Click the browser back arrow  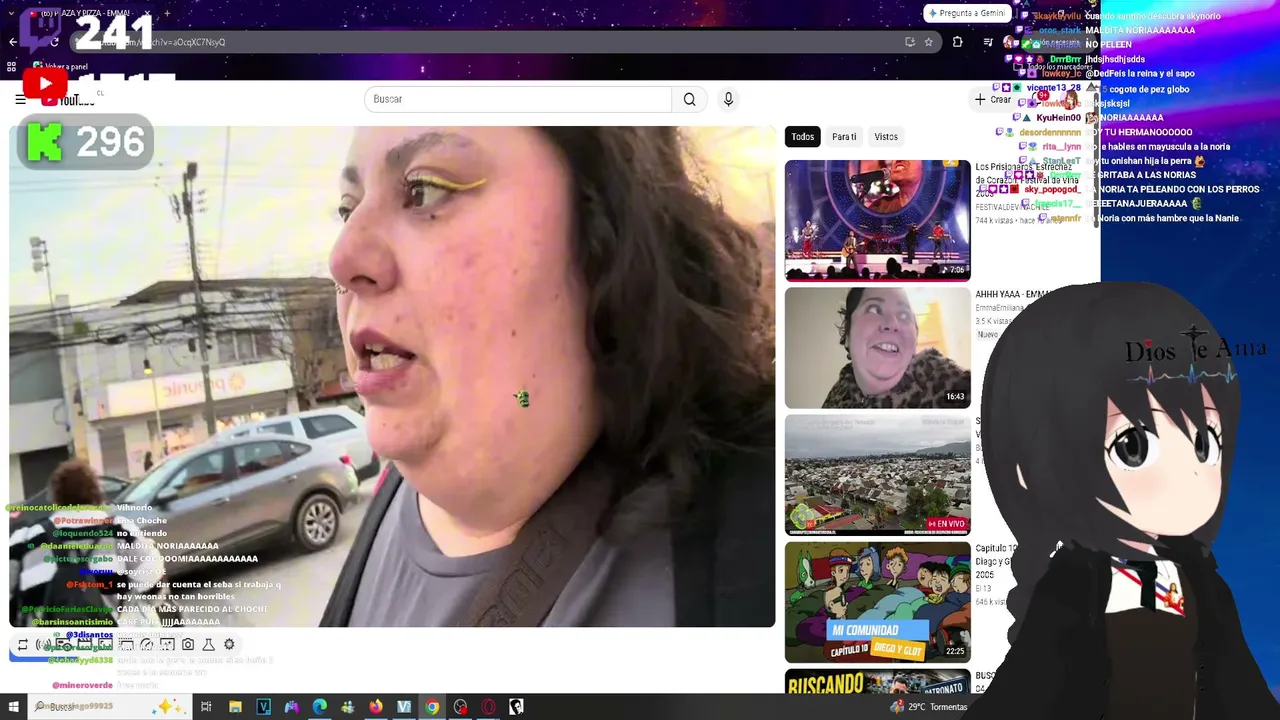pos(13,42)
